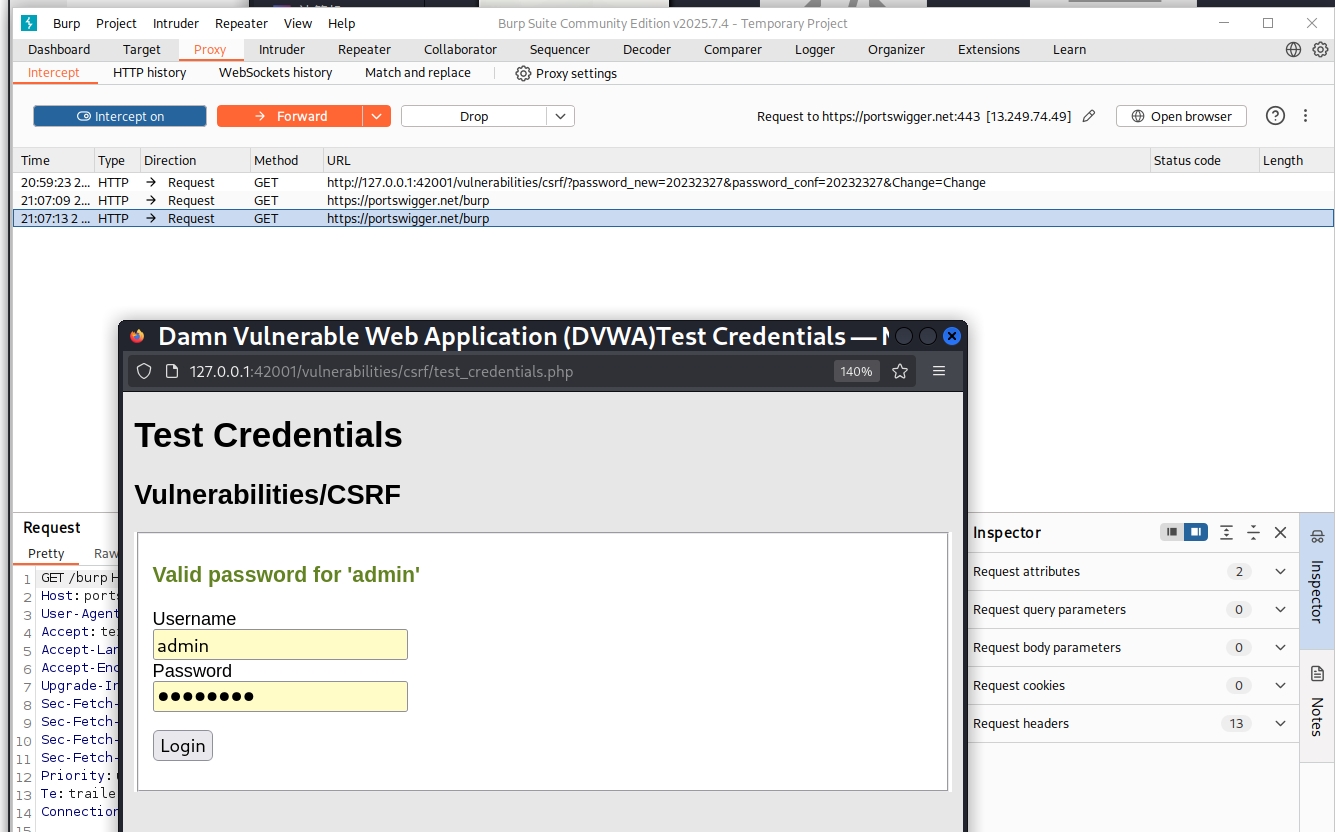This screenshot has height=832, width=1335.
Task: Close the Firefox DVWA window
Action: [x=952, y=336]
